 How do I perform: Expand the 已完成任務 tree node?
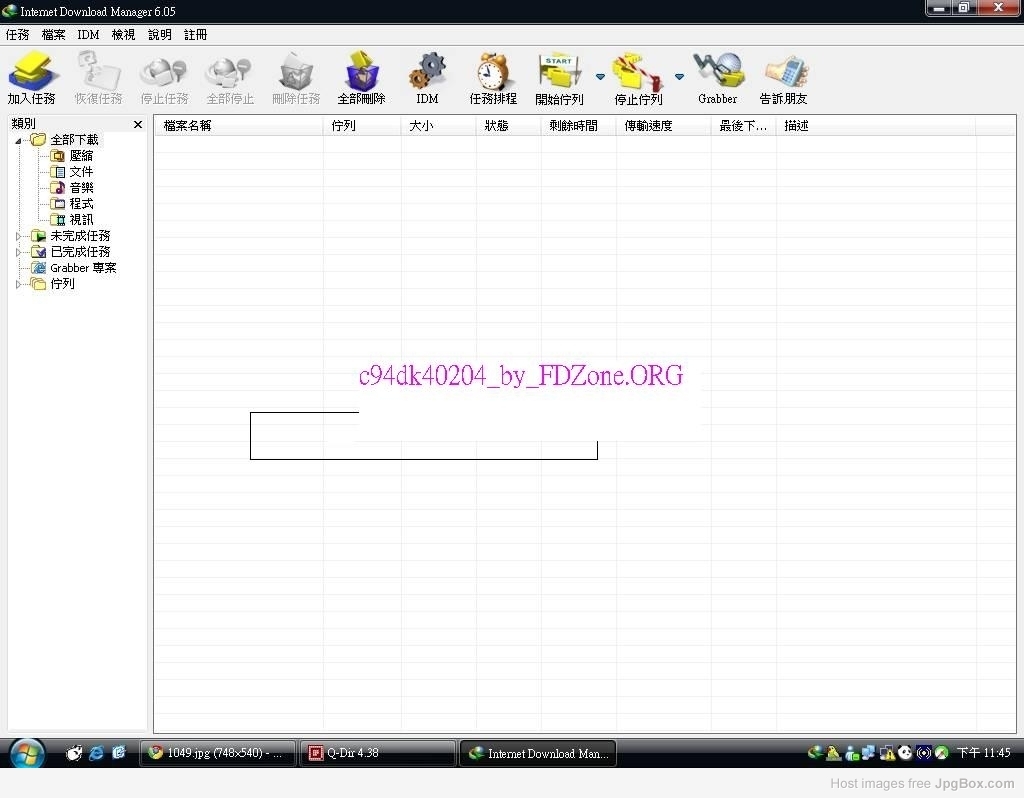pos(18,252)
